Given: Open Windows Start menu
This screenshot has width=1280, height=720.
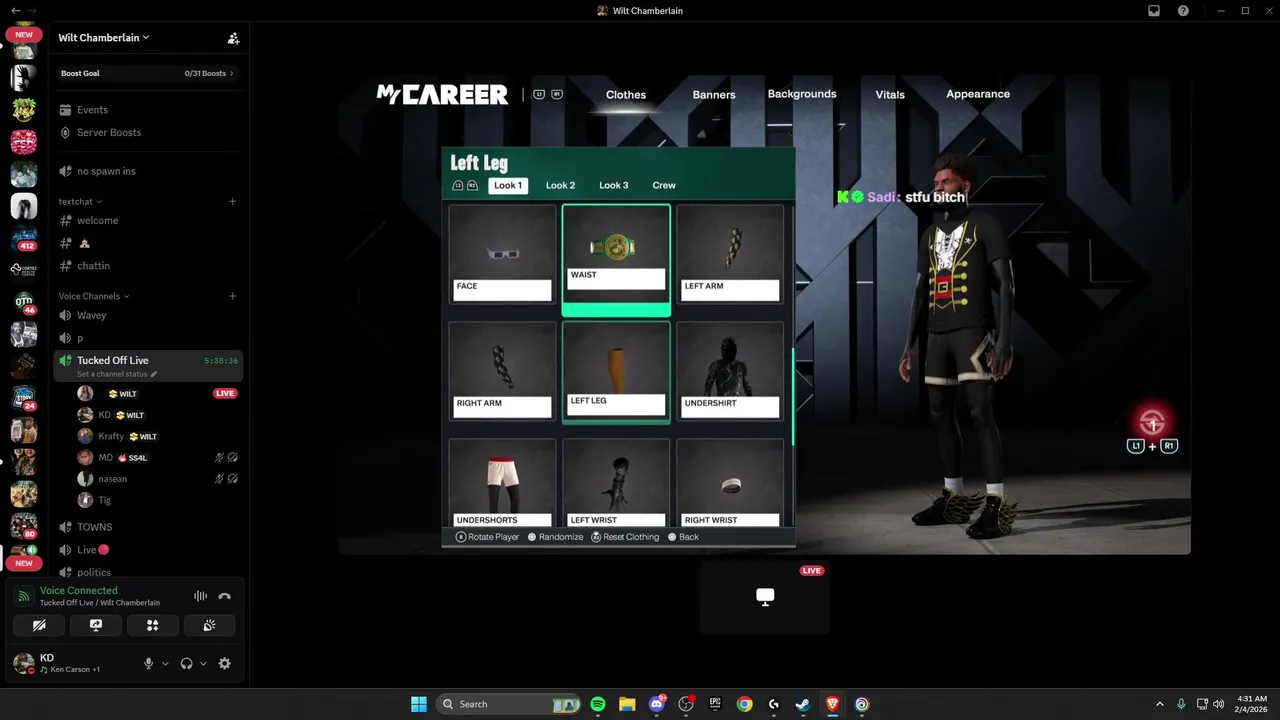Looking at the screenshot, I should pyautogui.click(x=419, y=704).
